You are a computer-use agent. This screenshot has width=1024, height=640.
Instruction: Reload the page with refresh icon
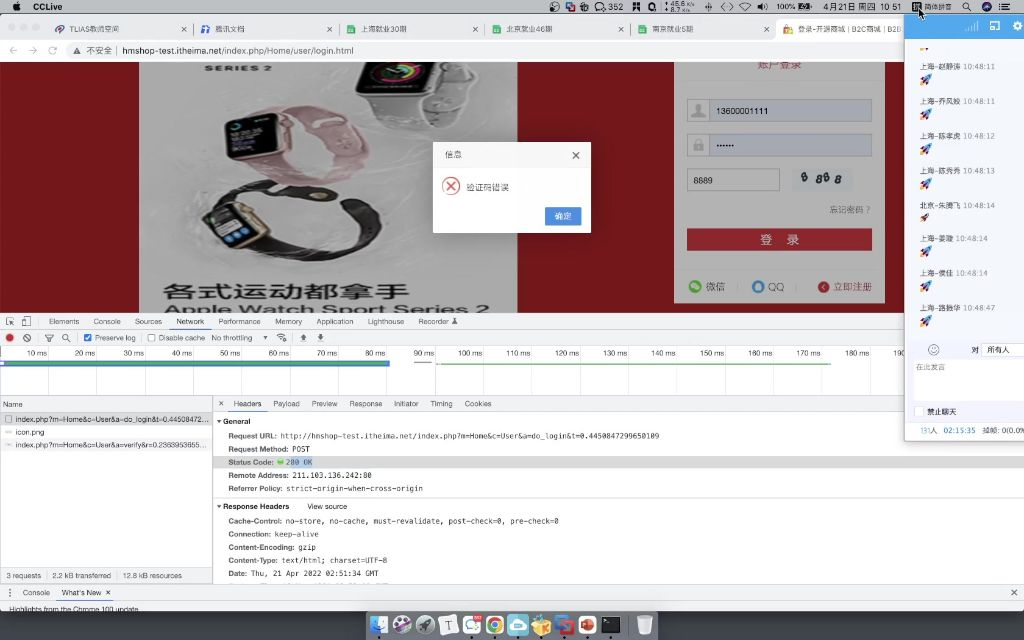pos(52,50)
